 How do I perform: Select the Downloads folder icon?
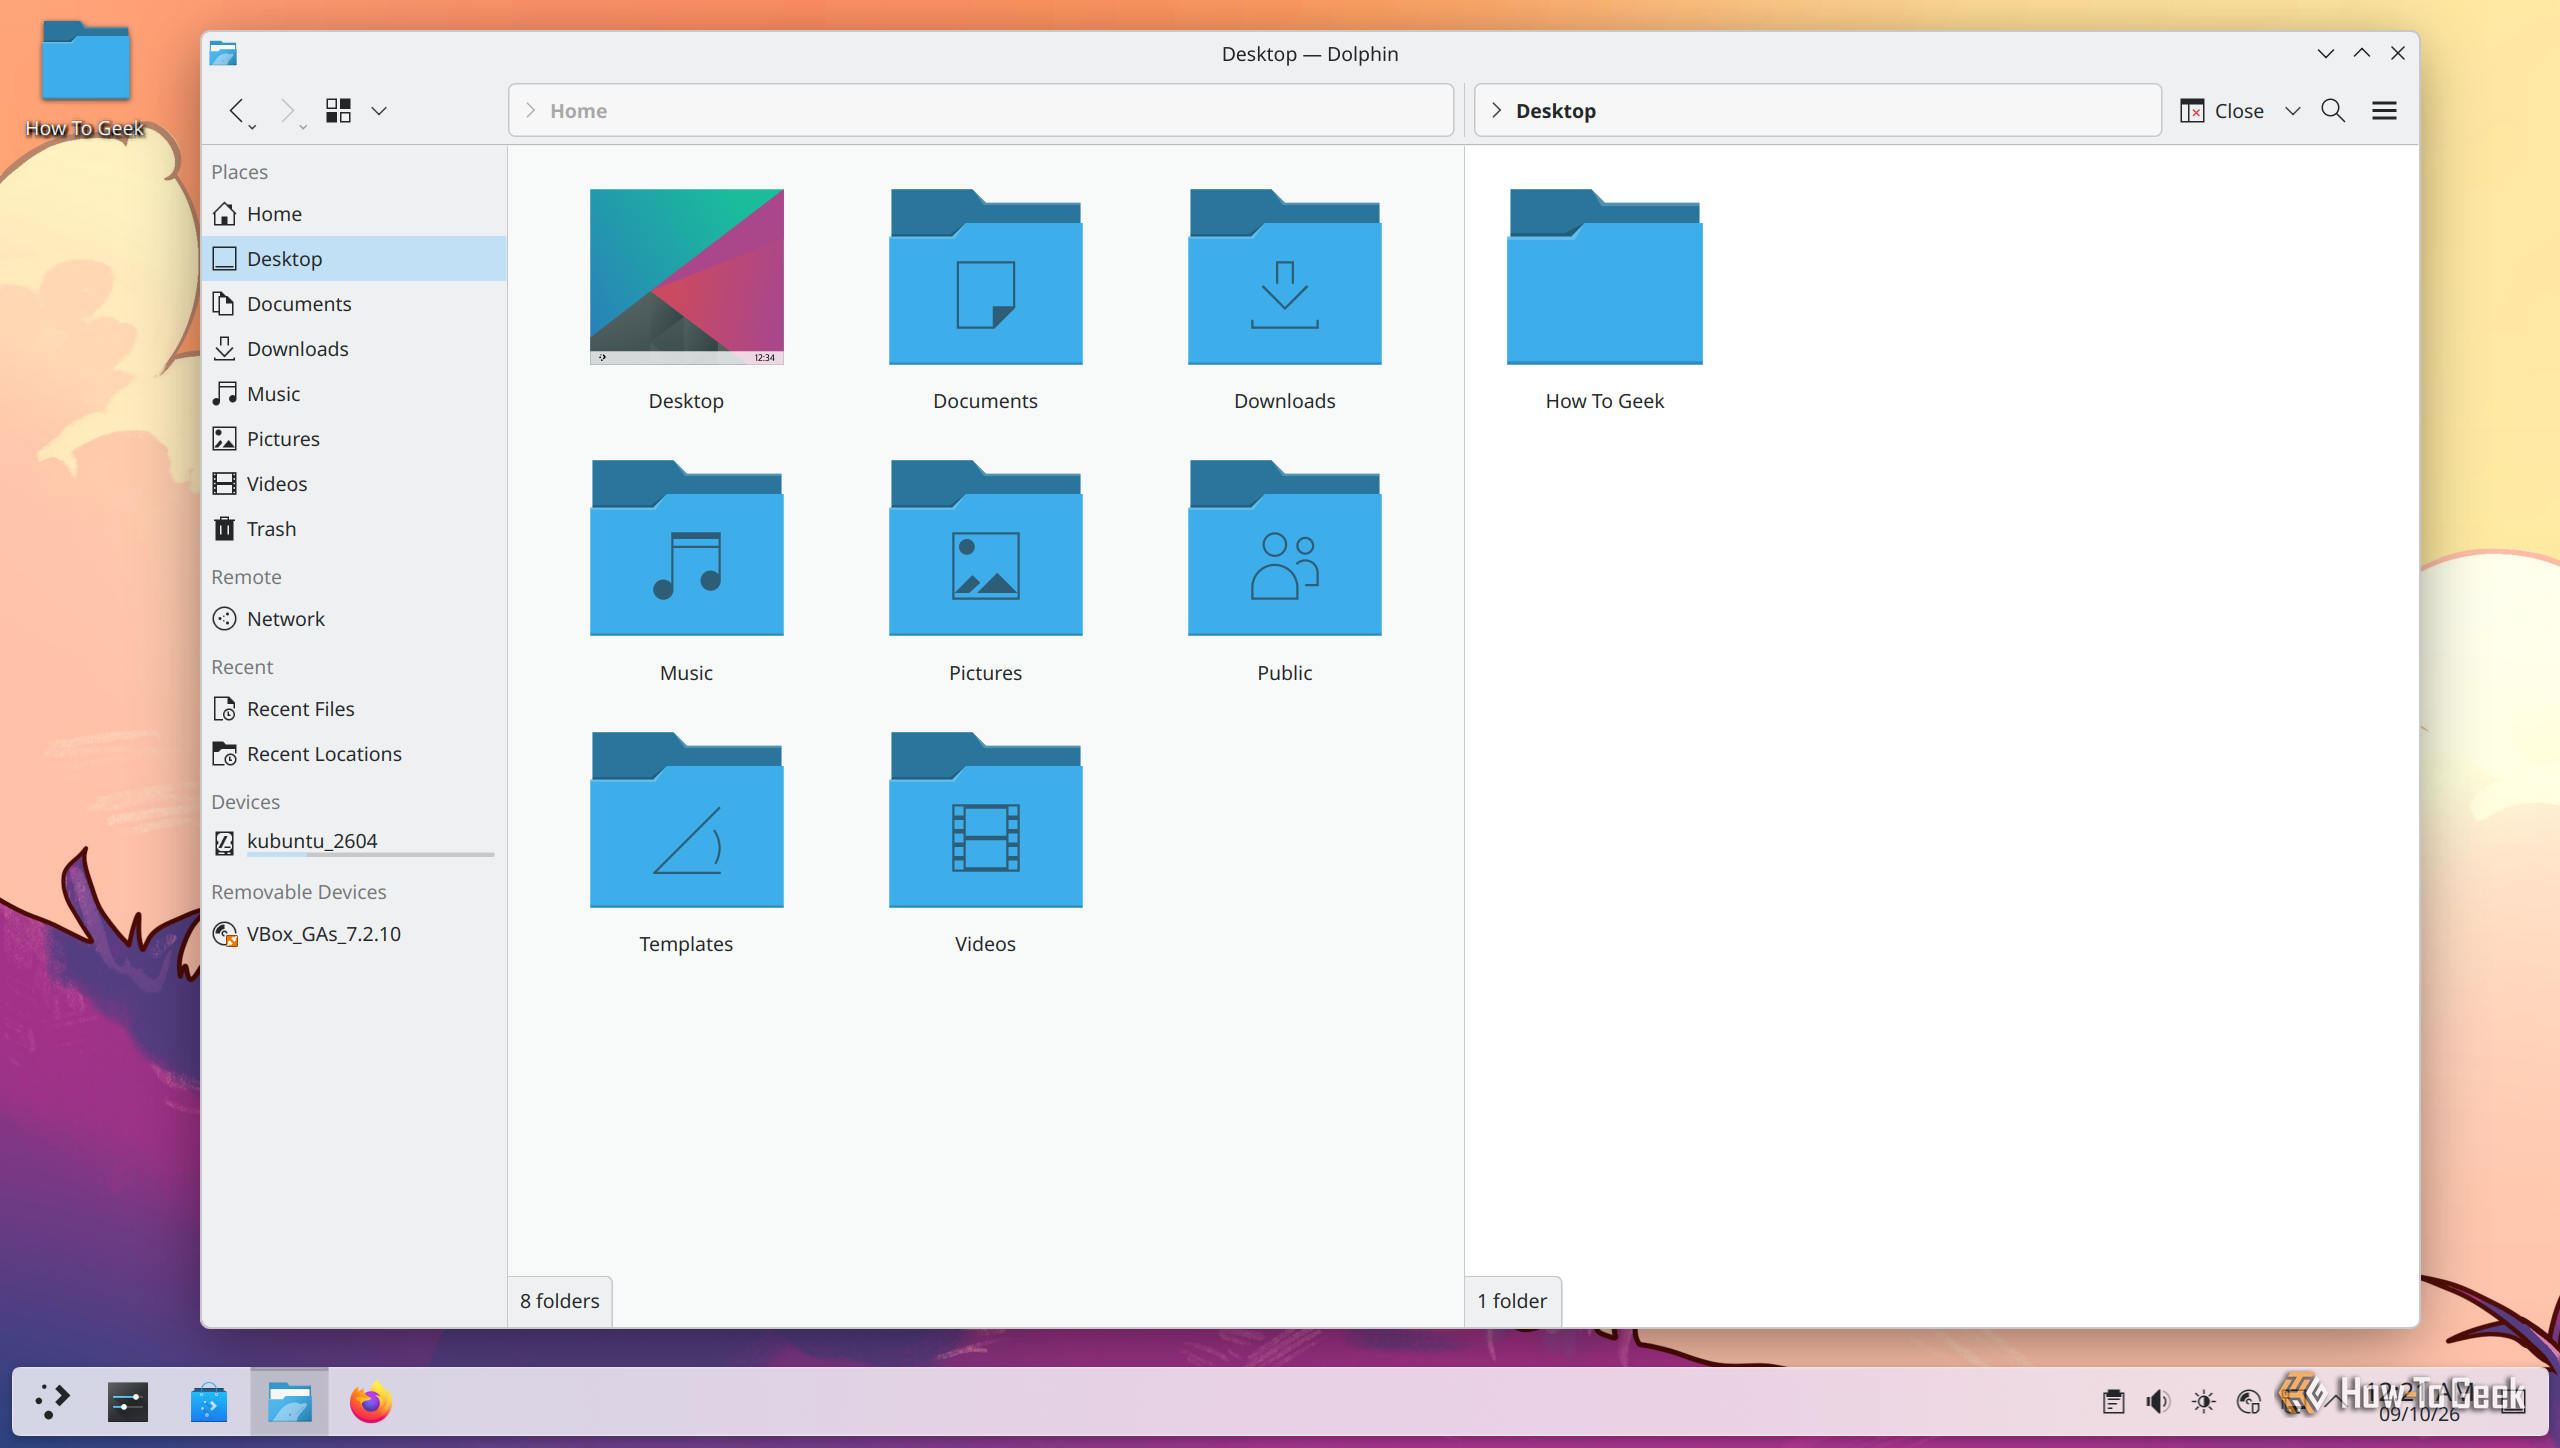(x=1284, y=277)
